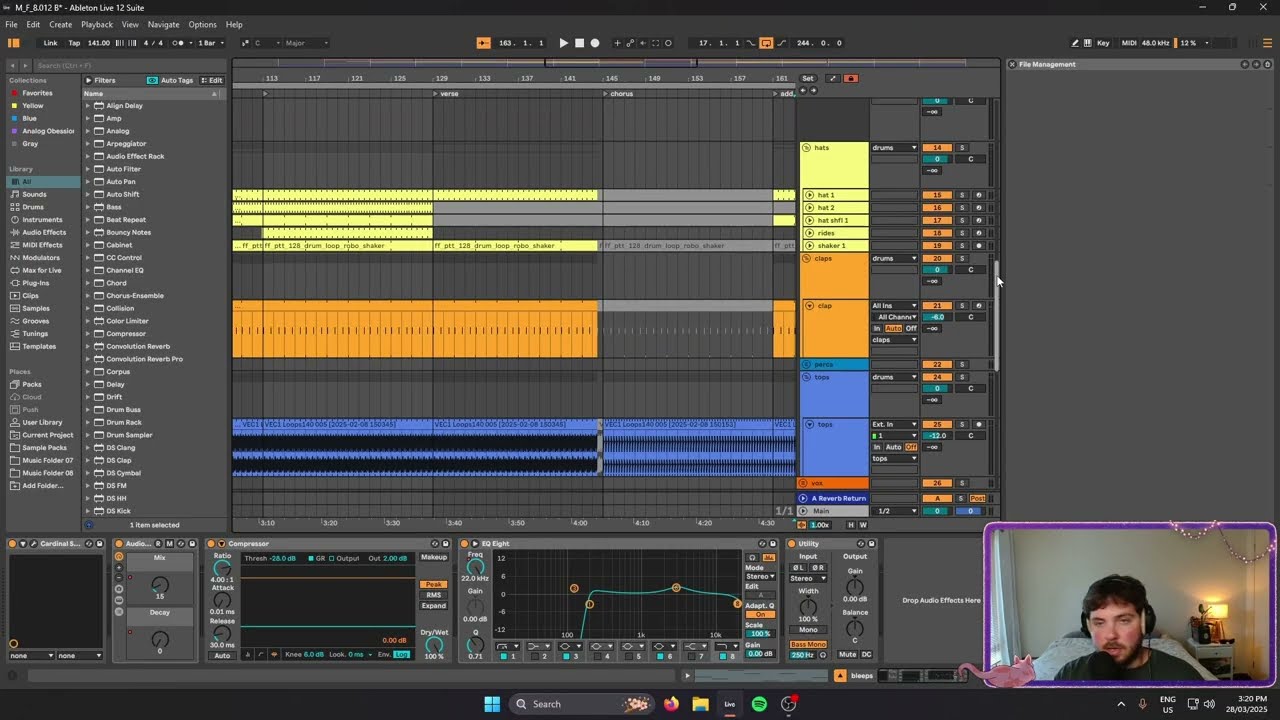Adjust the Compressor Ratio knob
Screen dimensions: 1280x720
click(222, 568)
